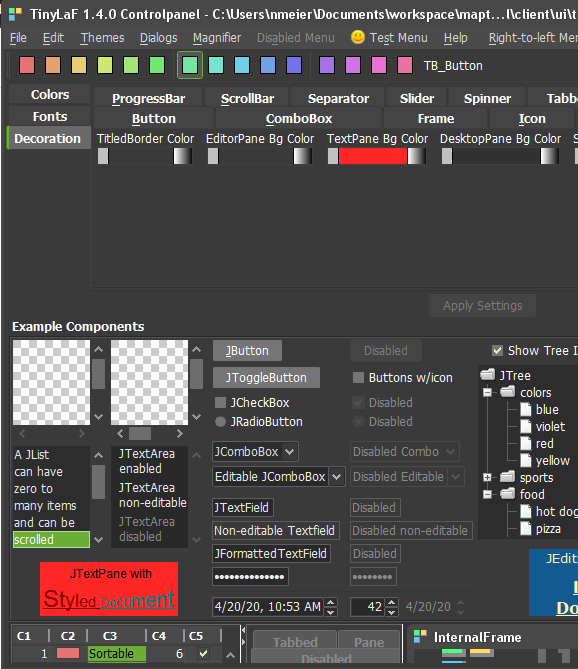The height and width of the screenshot is (669, 578).
Task: Click the sports folder icon in tree
Action: click(x=508, y=477)
